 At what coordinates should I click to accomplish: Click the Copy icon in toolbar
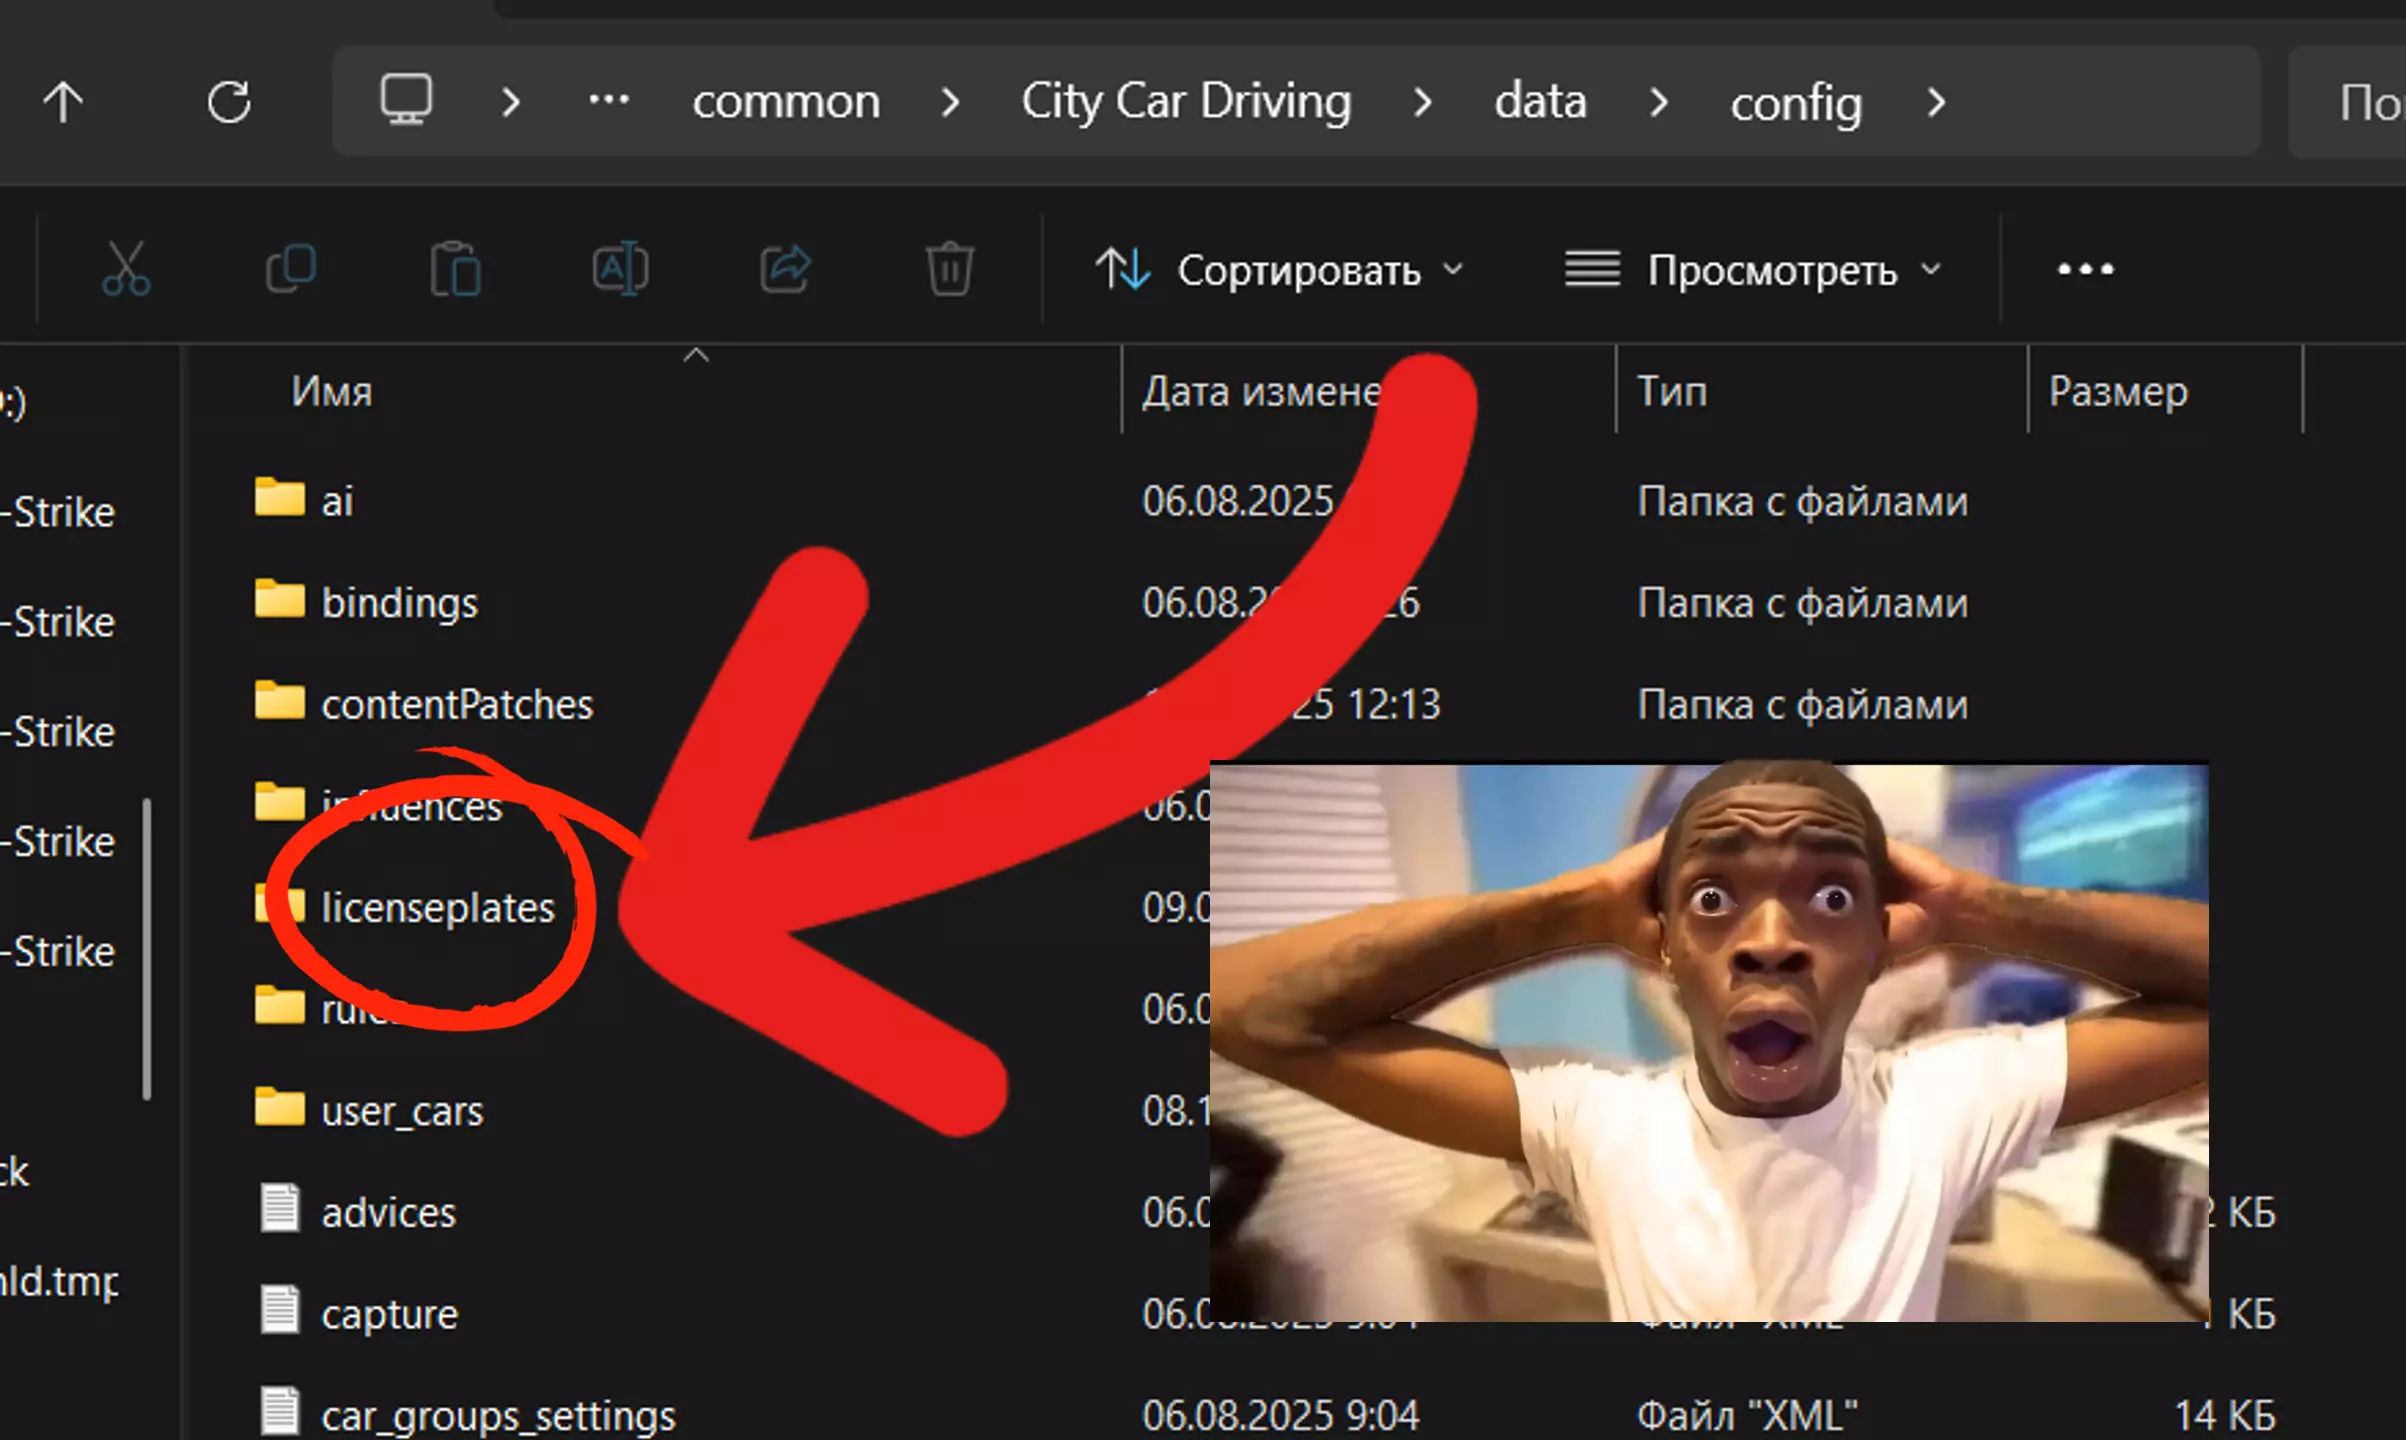[291, 268]
